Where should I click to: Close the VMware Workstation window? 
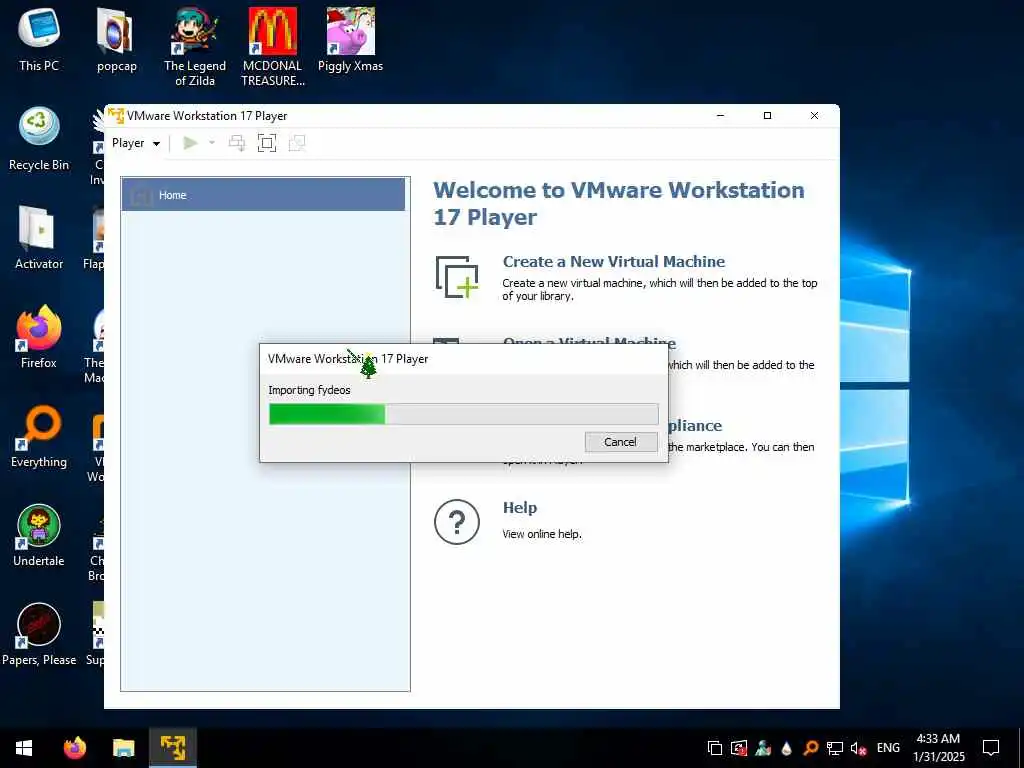814,116
